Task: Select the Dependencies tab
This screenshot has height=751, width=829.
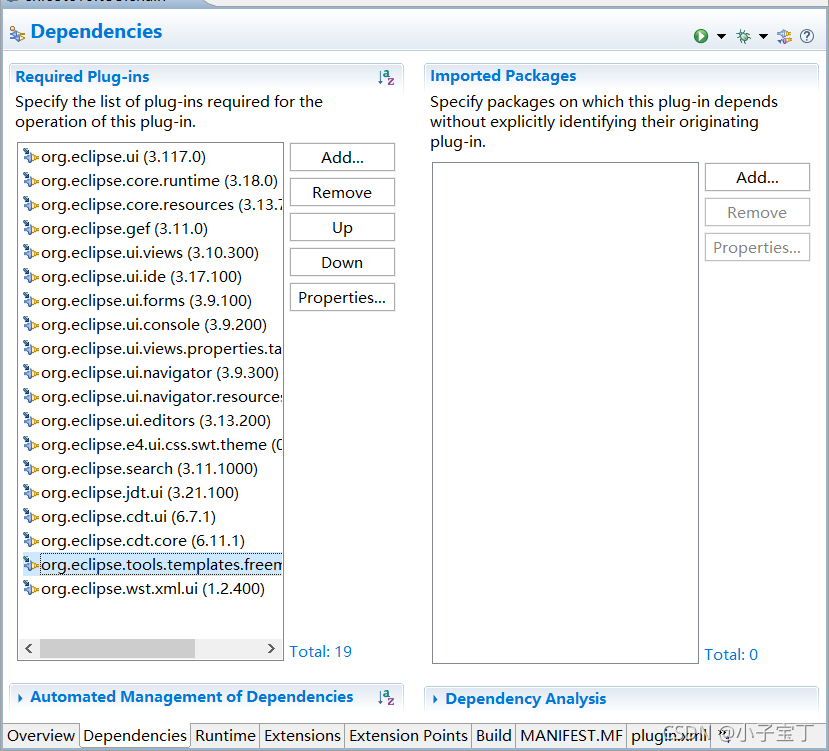Action: (x=135, y=736)
